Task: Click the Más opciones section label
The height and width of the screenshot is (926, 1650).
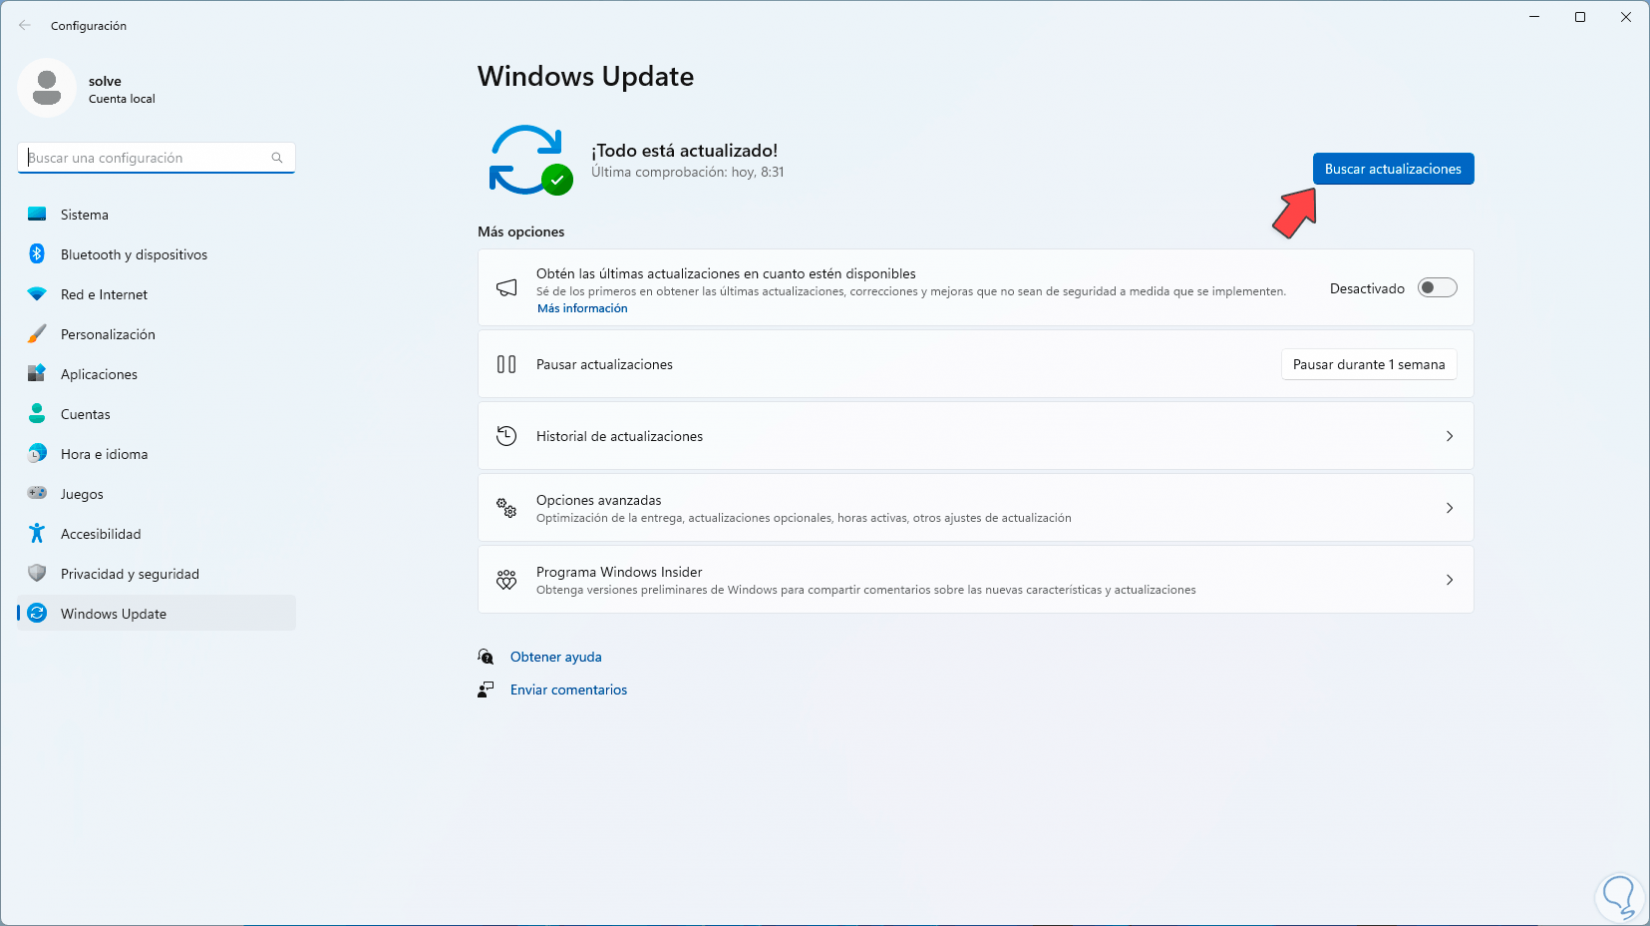Action: pyautogui.click(x=521, y=231)
